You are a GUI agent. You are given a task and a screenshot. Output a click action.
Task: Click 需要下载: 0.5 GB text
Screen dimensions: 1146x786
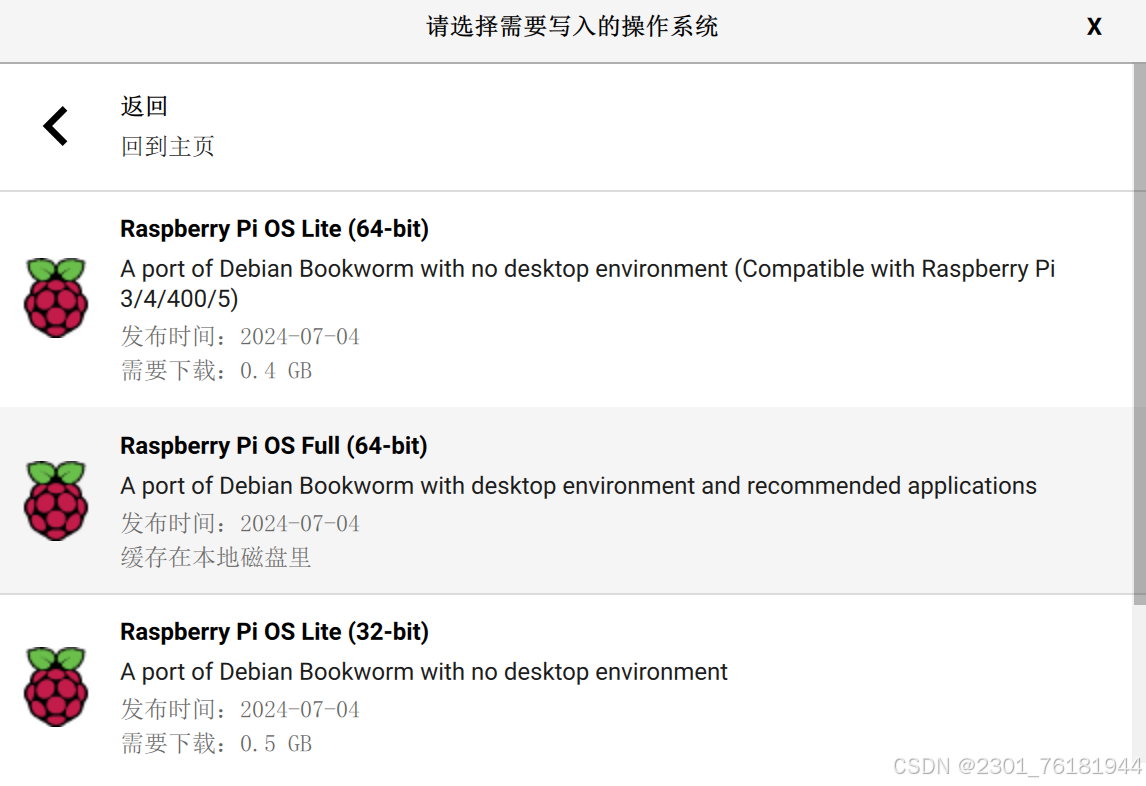pyautogui.click(x=216, y=744)
